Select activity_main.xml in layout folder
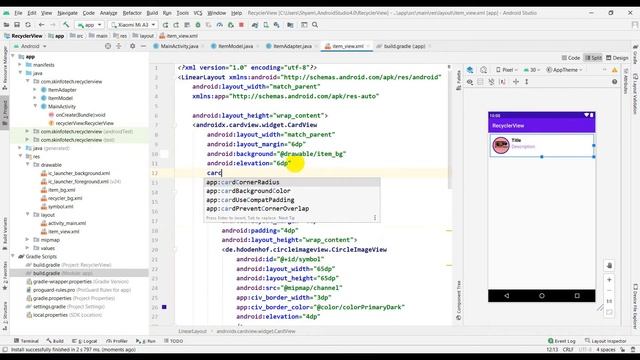 pos(67,223)
